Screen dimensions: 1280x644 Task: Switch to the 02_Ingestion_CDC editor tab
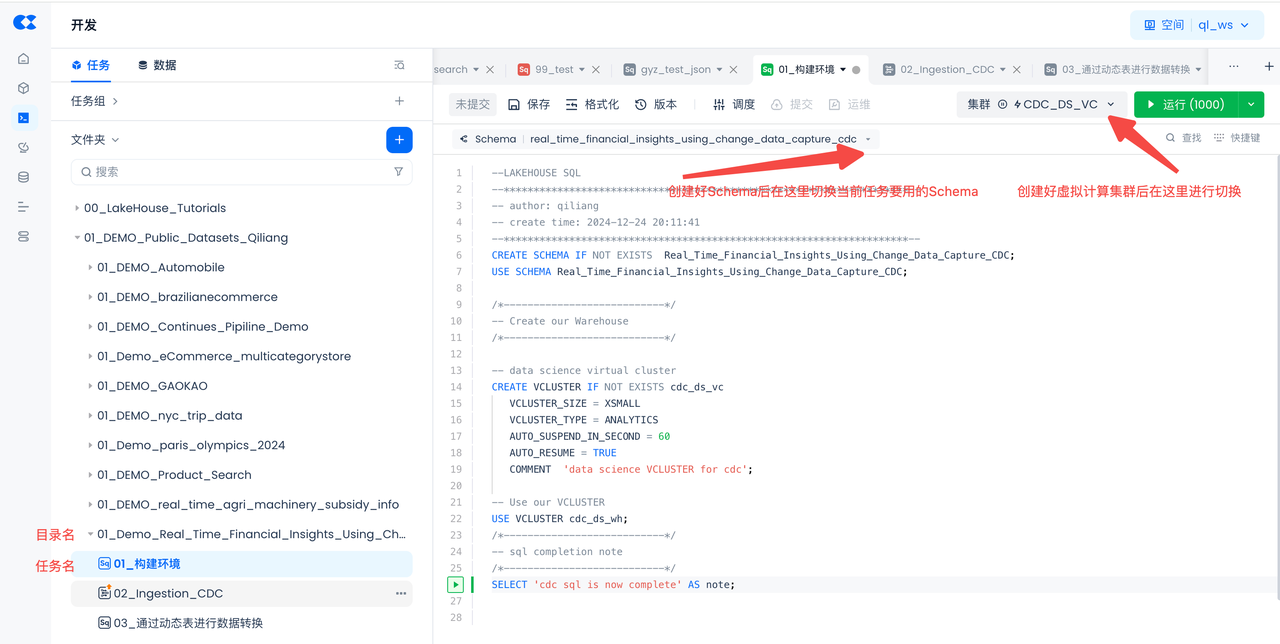[946, 70]
